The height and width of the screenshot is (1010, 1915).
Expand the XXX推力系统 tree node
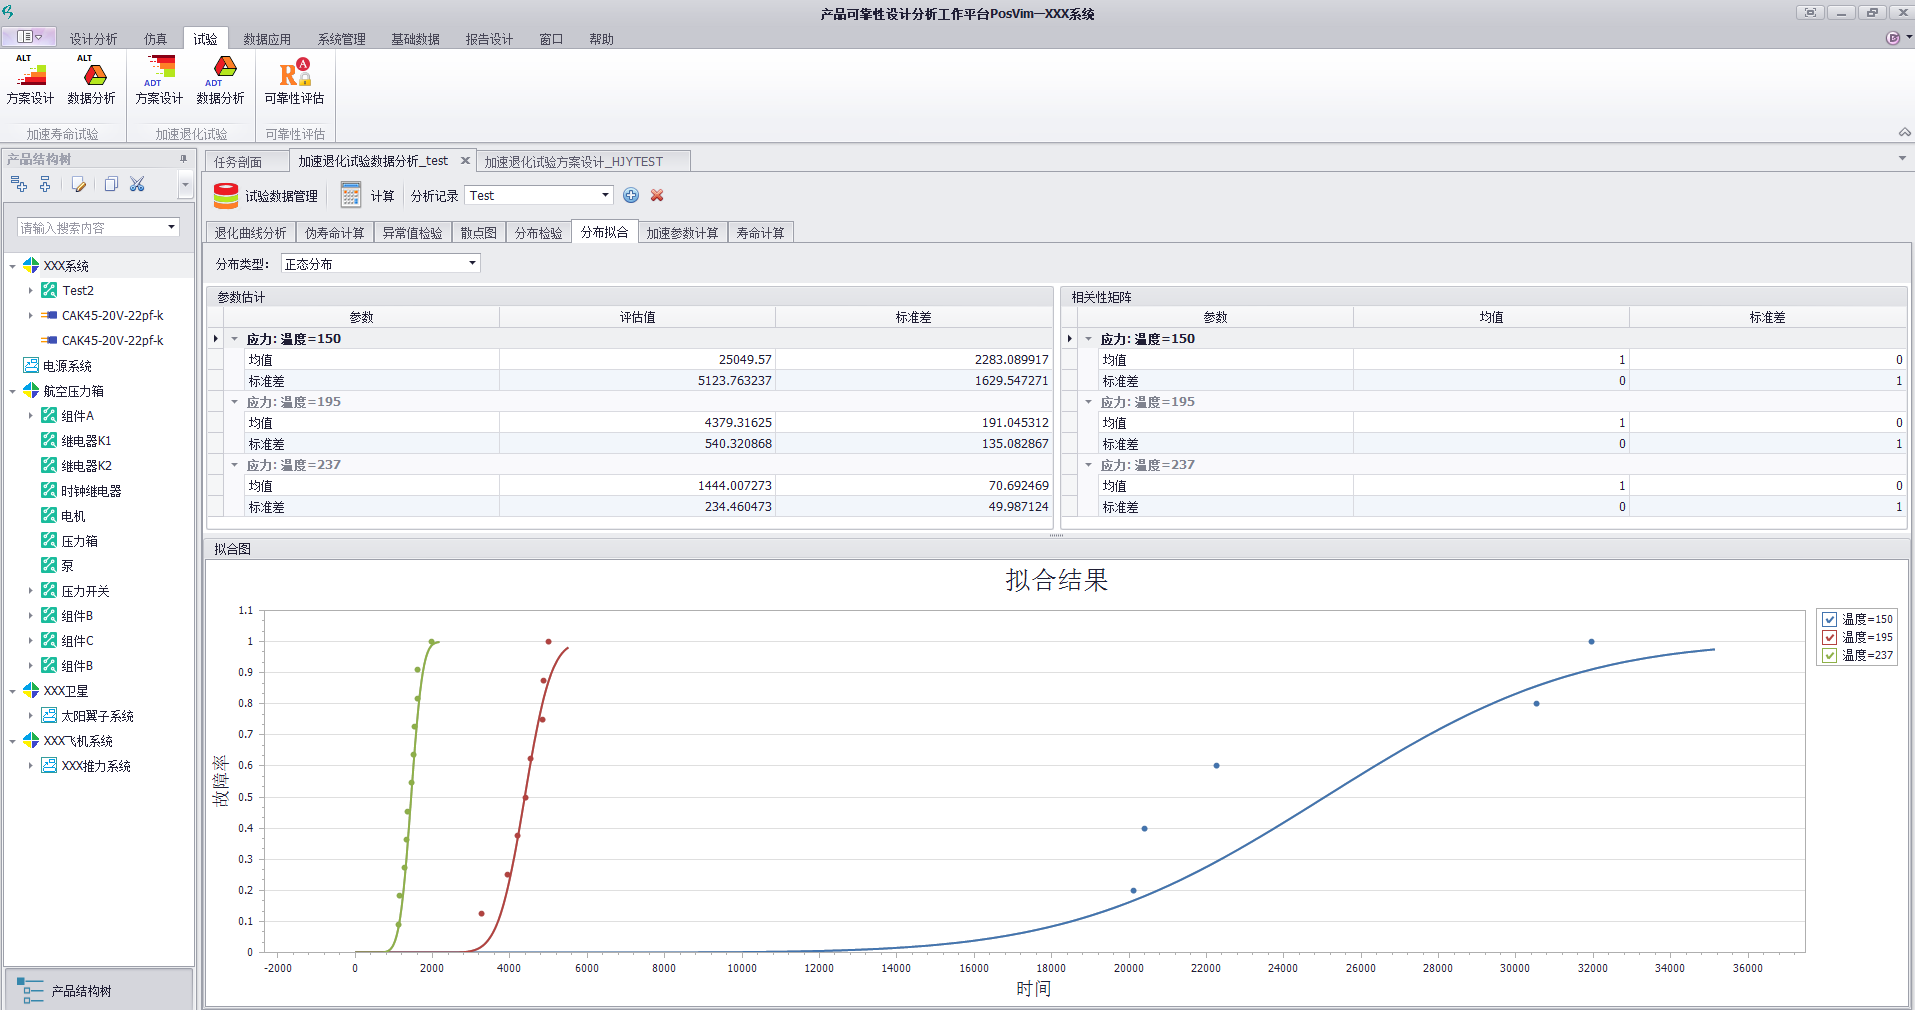tap(30, 766)
